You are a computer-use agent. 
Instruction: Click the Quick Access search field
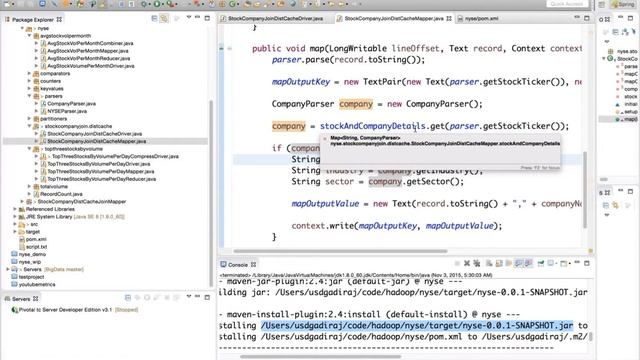pyautogui.click(x=567, y=4)
